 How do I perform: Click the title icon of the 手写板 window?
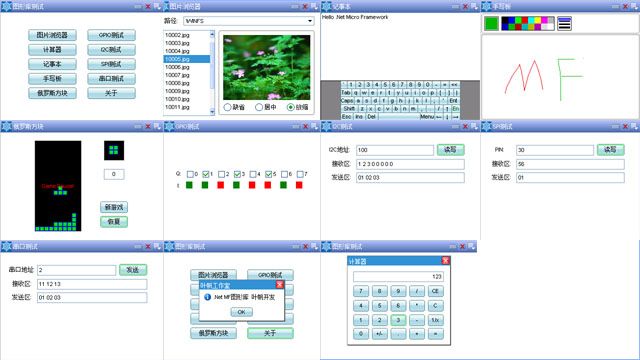[x=486, y=7]
